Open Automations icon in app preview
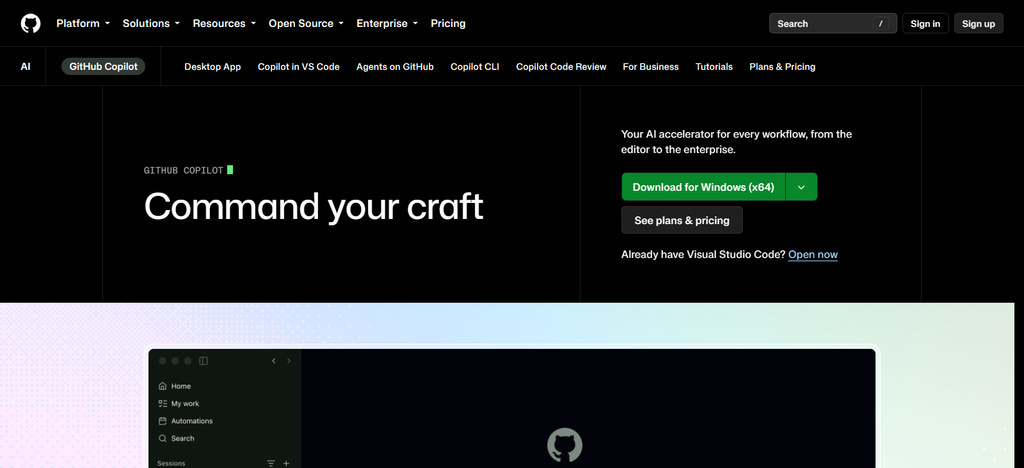 163,421
